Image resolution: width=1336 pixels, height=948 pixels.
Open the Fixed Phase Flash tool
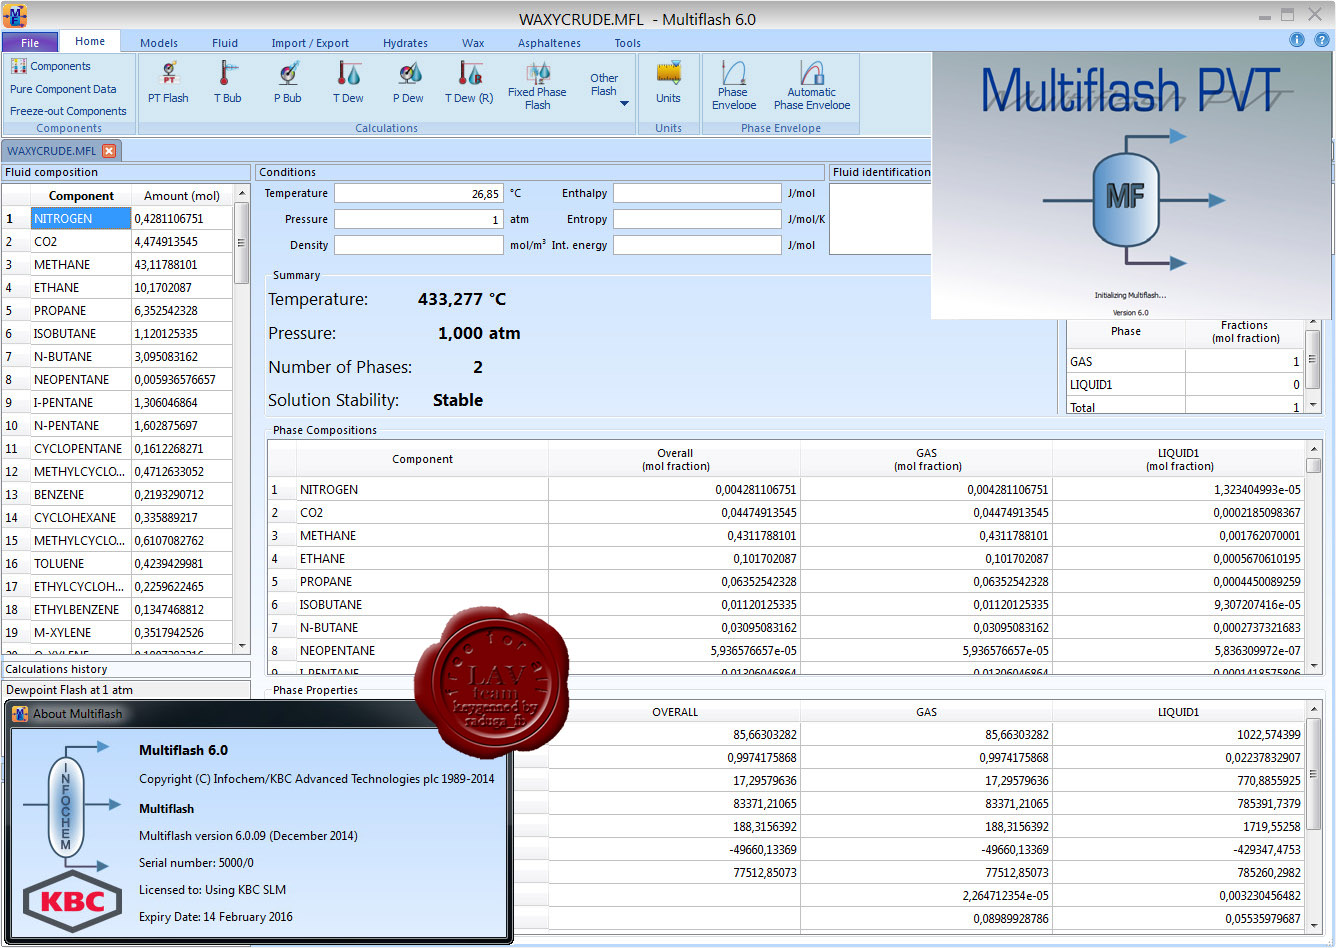[537, 85]
